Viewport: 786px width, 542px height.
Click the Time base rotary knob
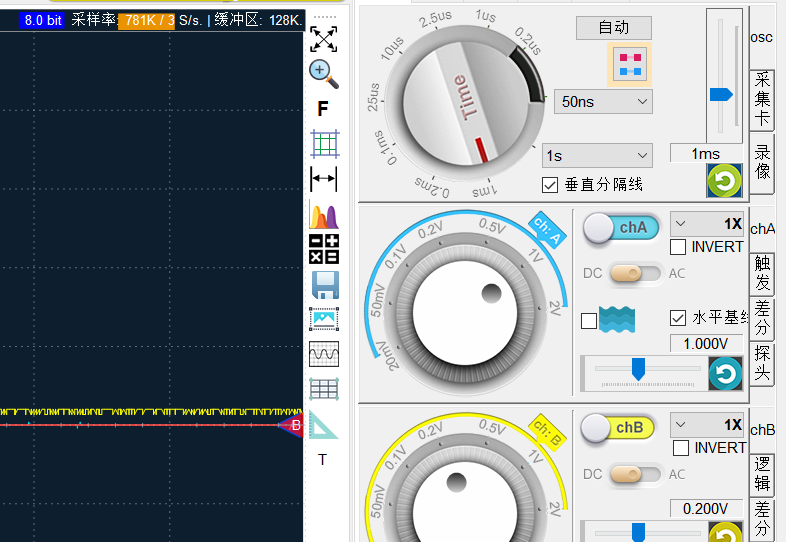tap(466, 103)
